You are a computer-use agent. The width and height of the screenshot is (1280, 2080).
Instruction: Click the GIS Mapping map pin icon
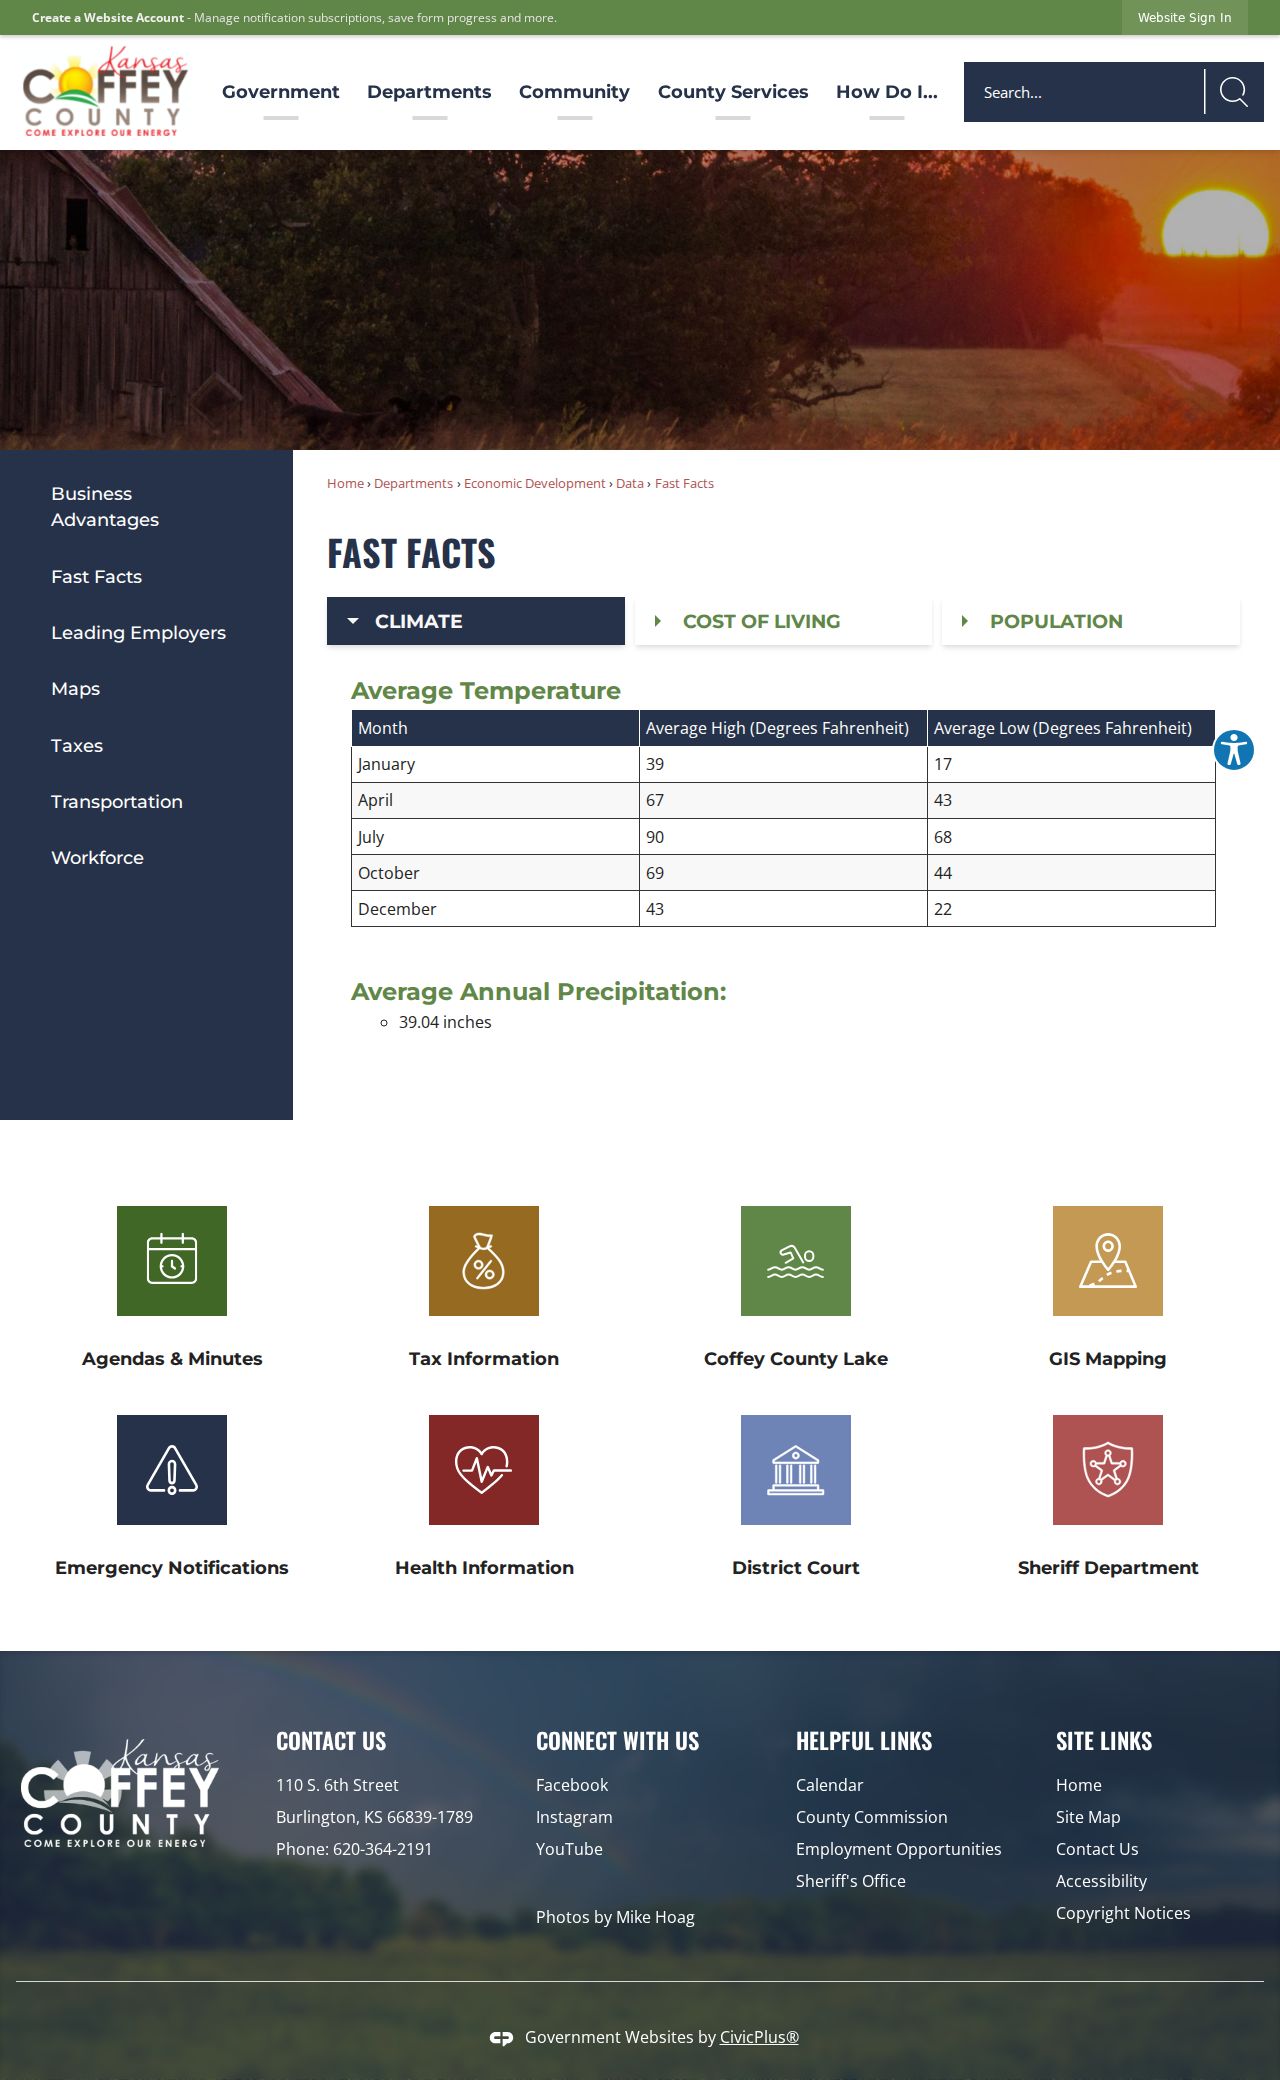[1108, 1261]
